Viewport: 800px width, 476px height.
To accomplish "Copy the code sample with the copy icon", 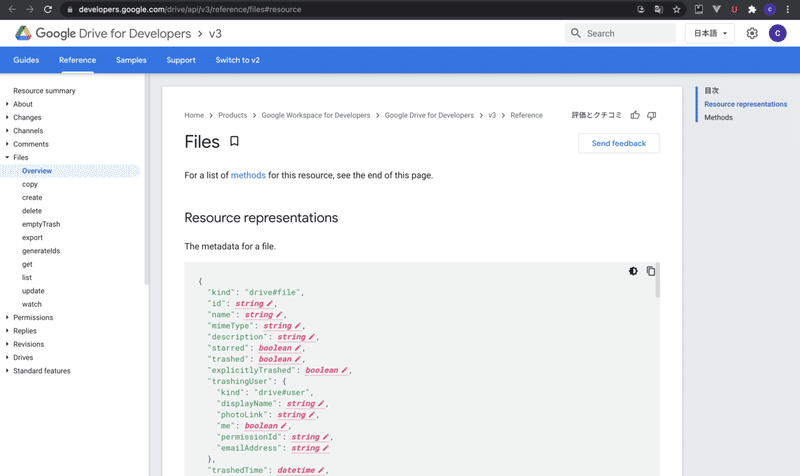I will [651, 271].
